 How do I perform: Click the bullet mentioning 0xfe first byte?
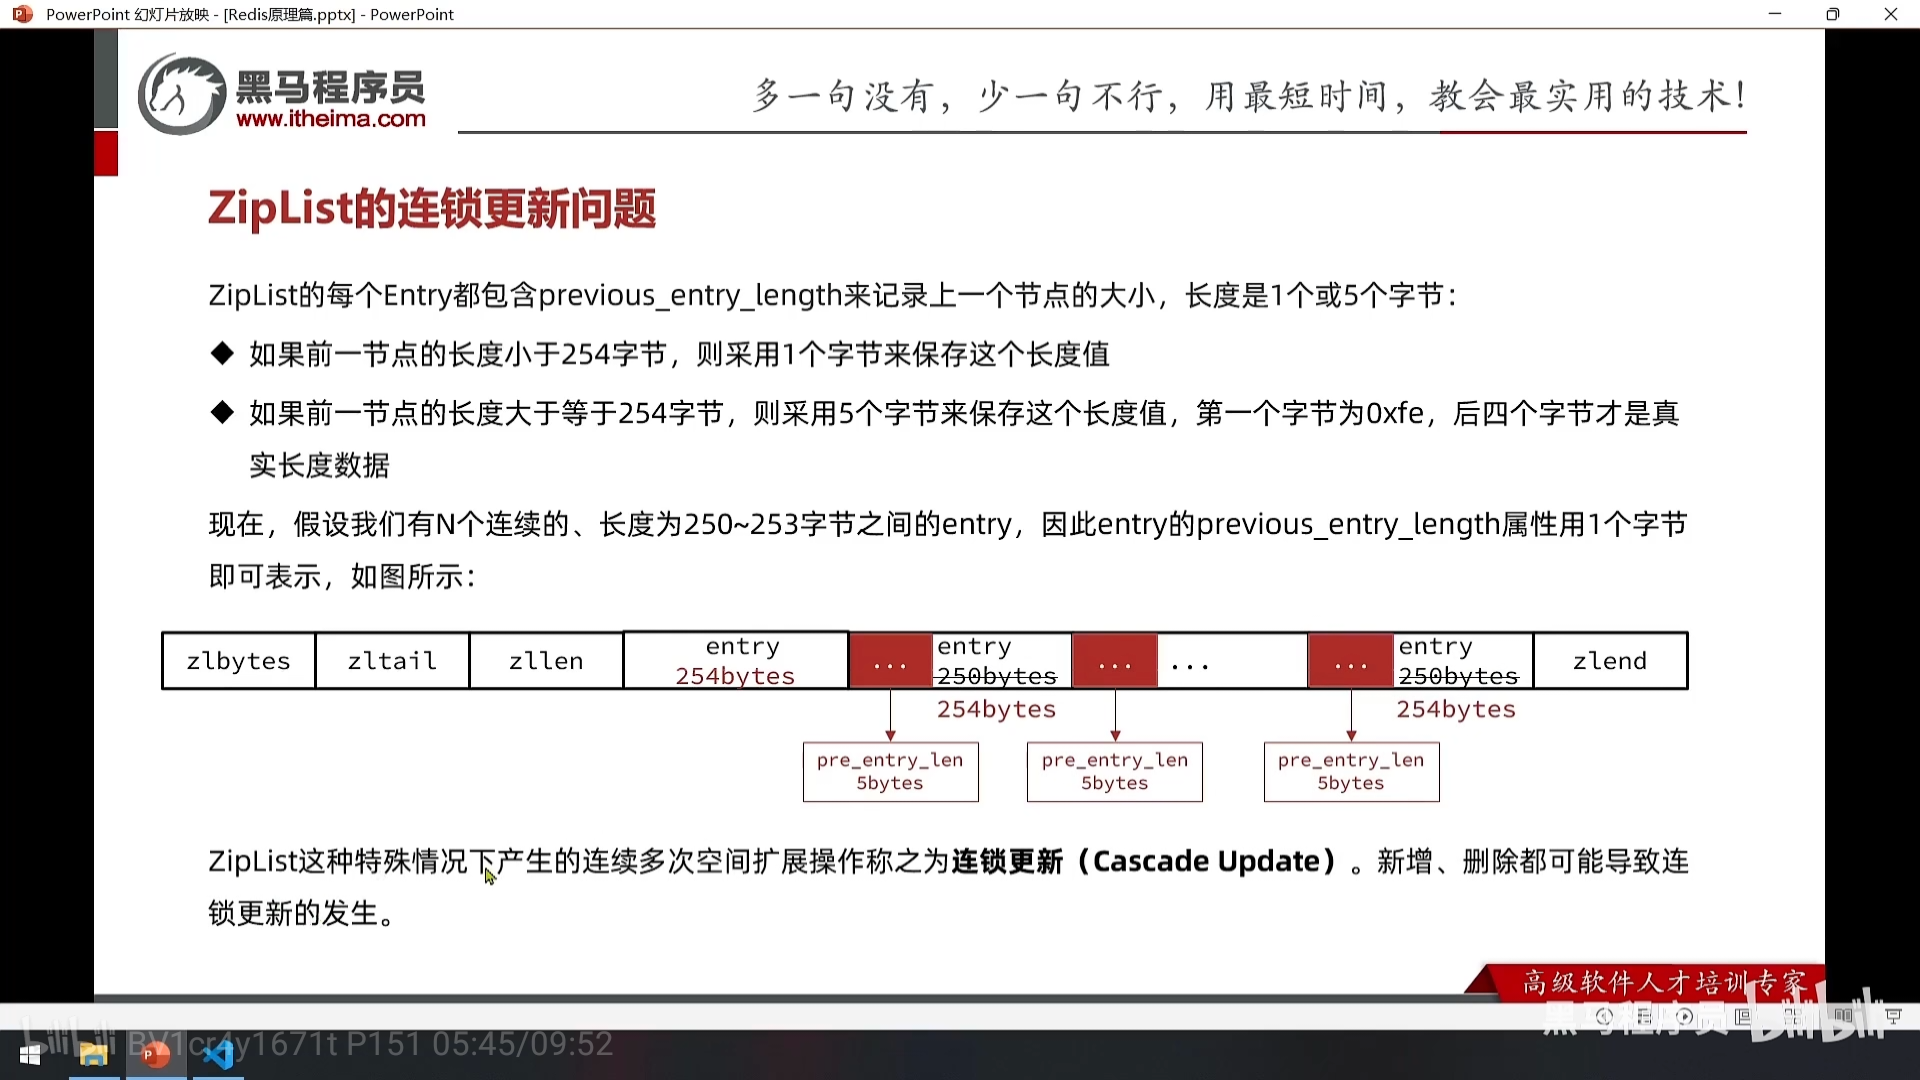pyautogui.click(x=945, y=439)
